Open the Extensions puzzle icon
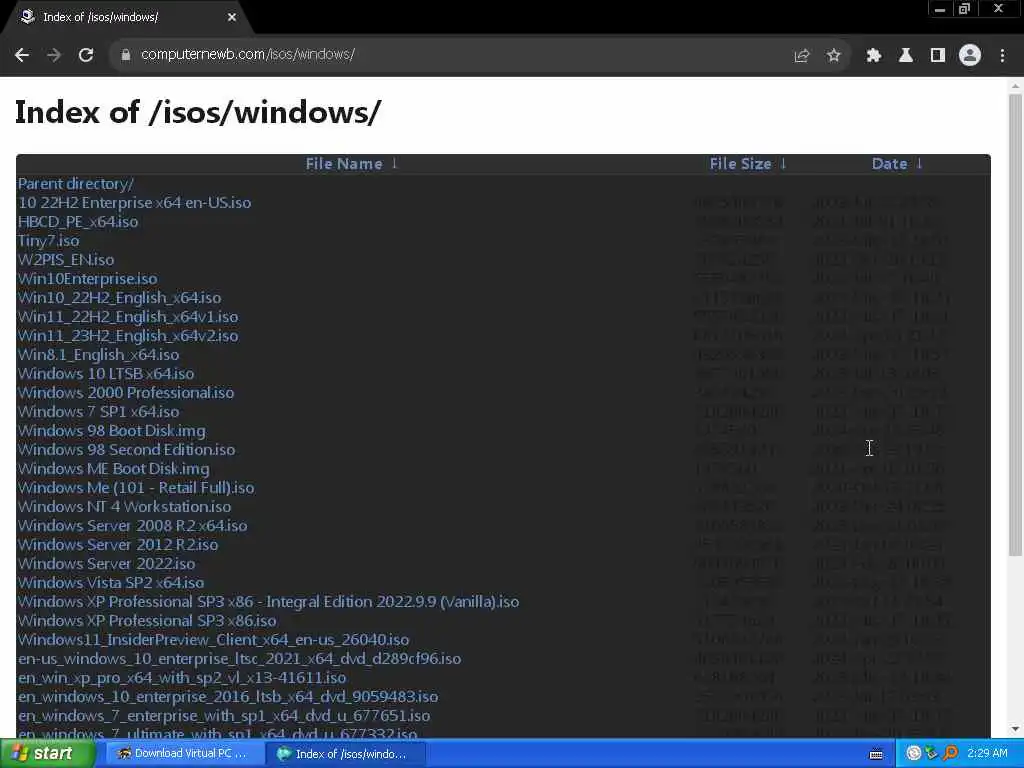This screenshot has width=1024, height=768. click(873, 56)
